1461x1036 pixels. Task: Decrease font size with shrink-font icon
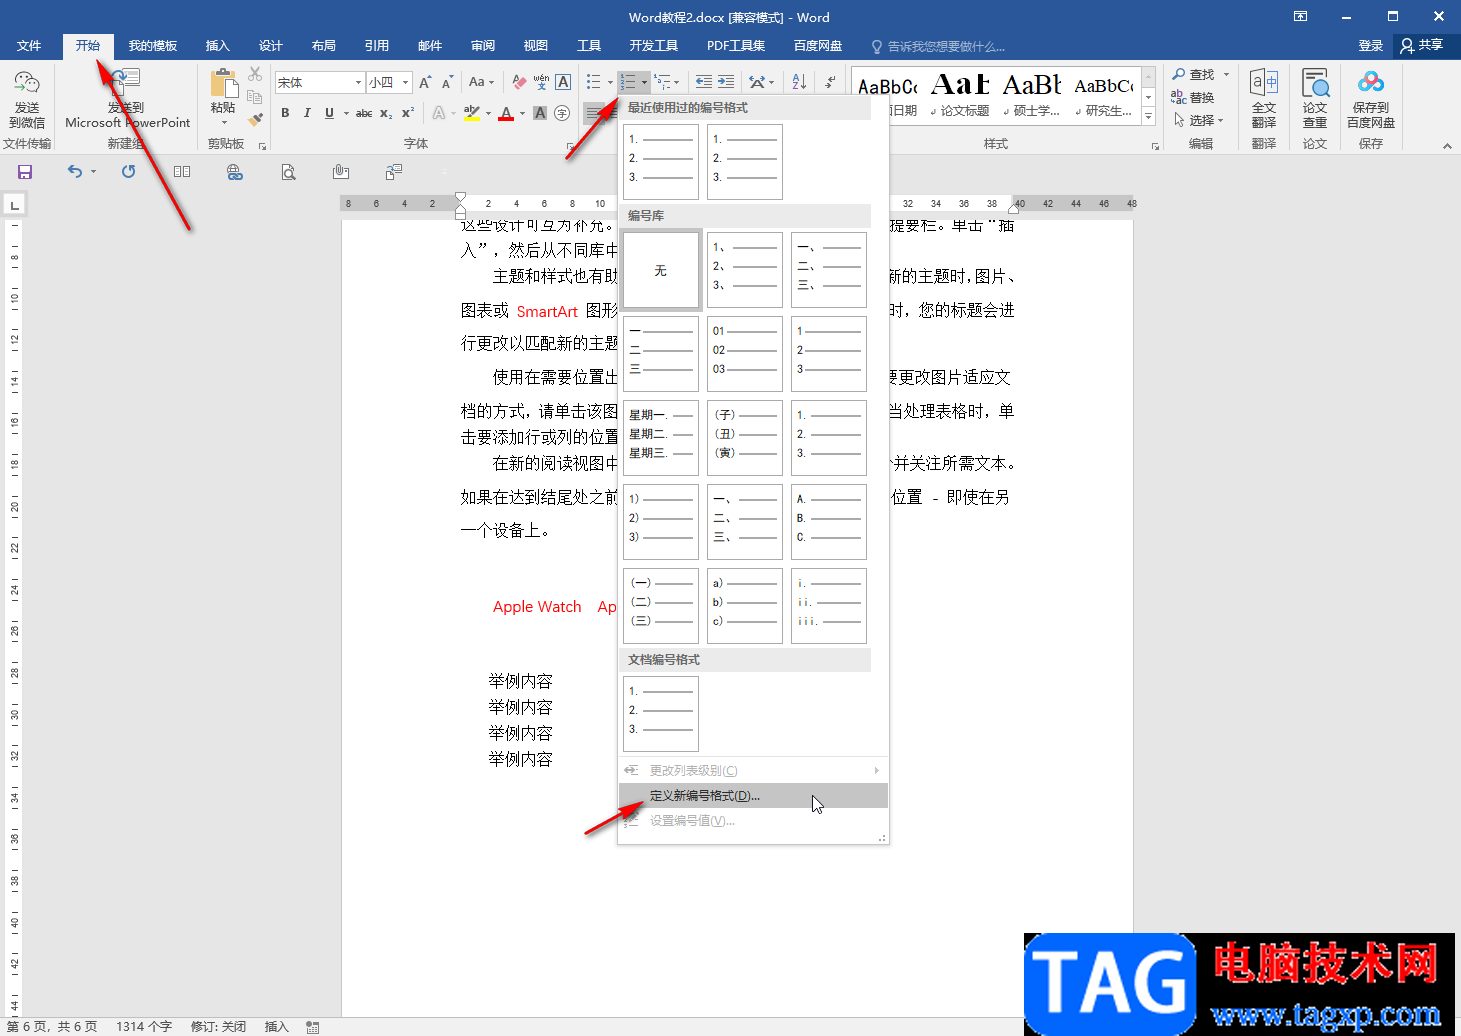[447, 82]
